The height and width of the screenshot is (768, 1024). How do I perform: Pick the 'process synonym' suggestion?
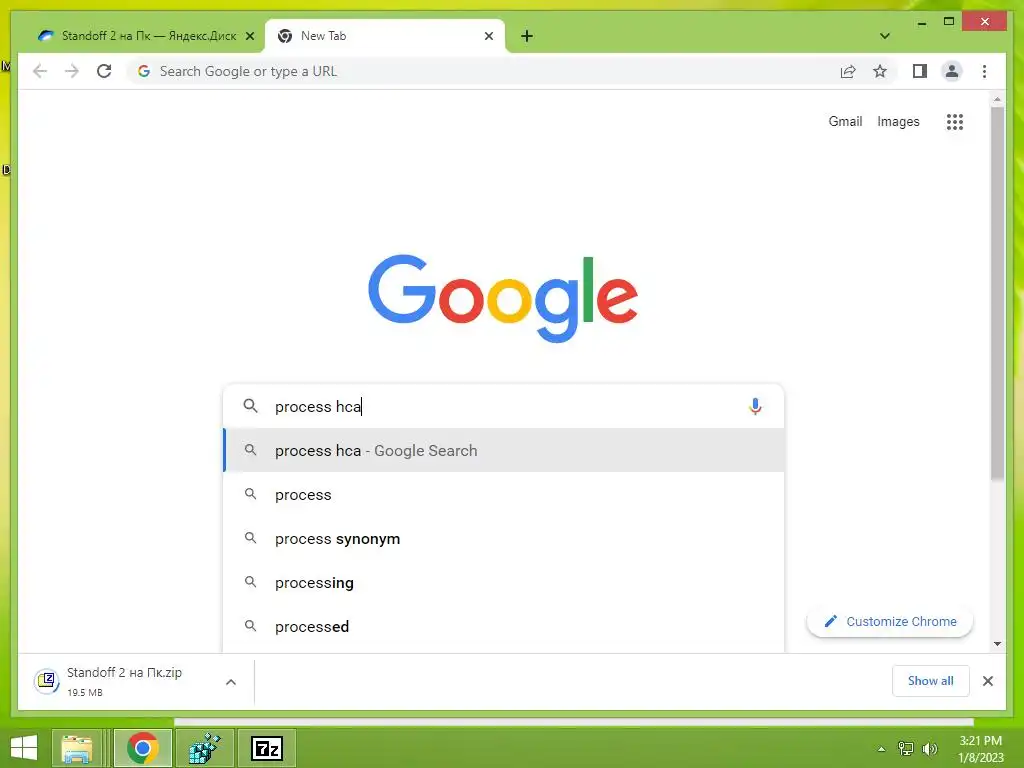click(503, 539)
